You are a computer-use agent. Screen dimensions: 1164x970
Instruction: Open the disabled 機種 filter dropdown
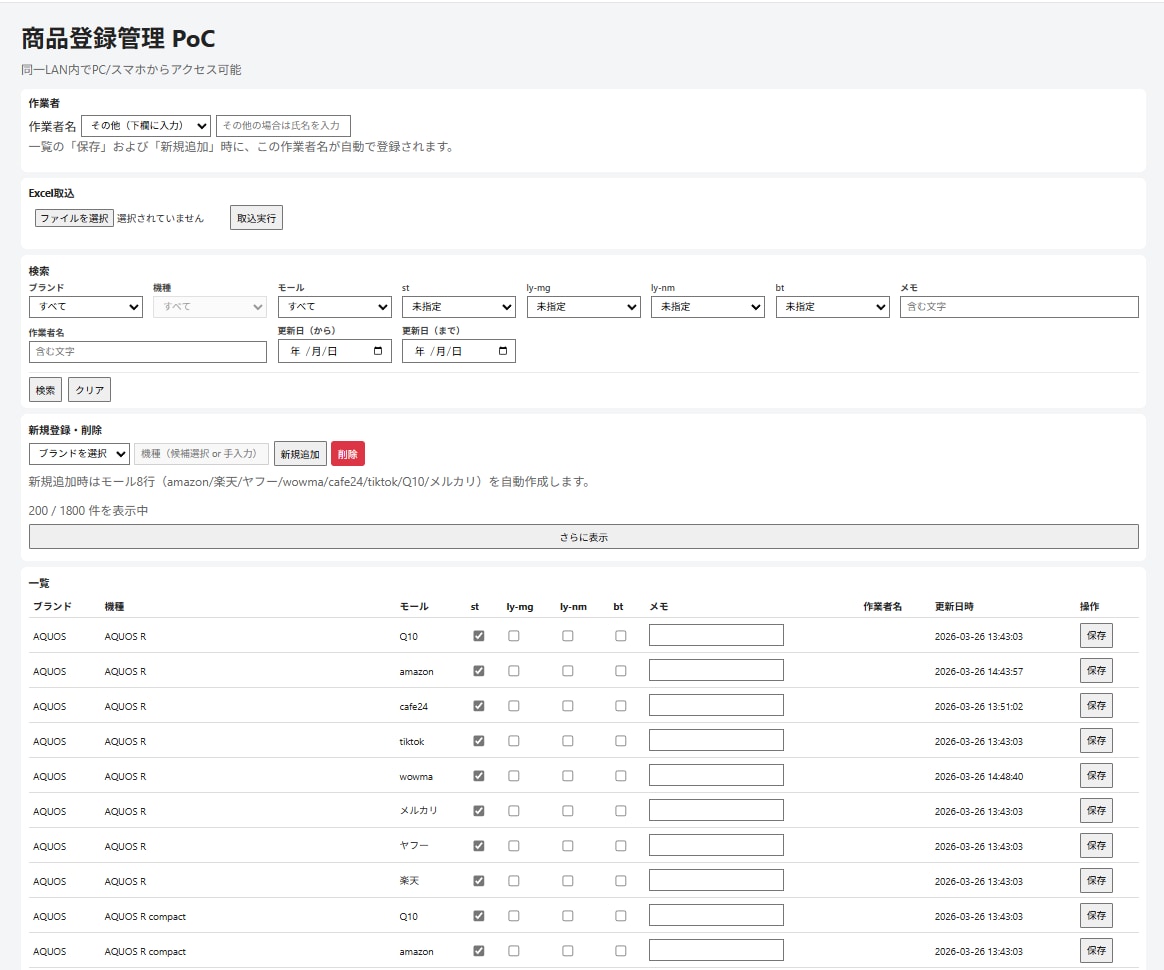(210, 307)
